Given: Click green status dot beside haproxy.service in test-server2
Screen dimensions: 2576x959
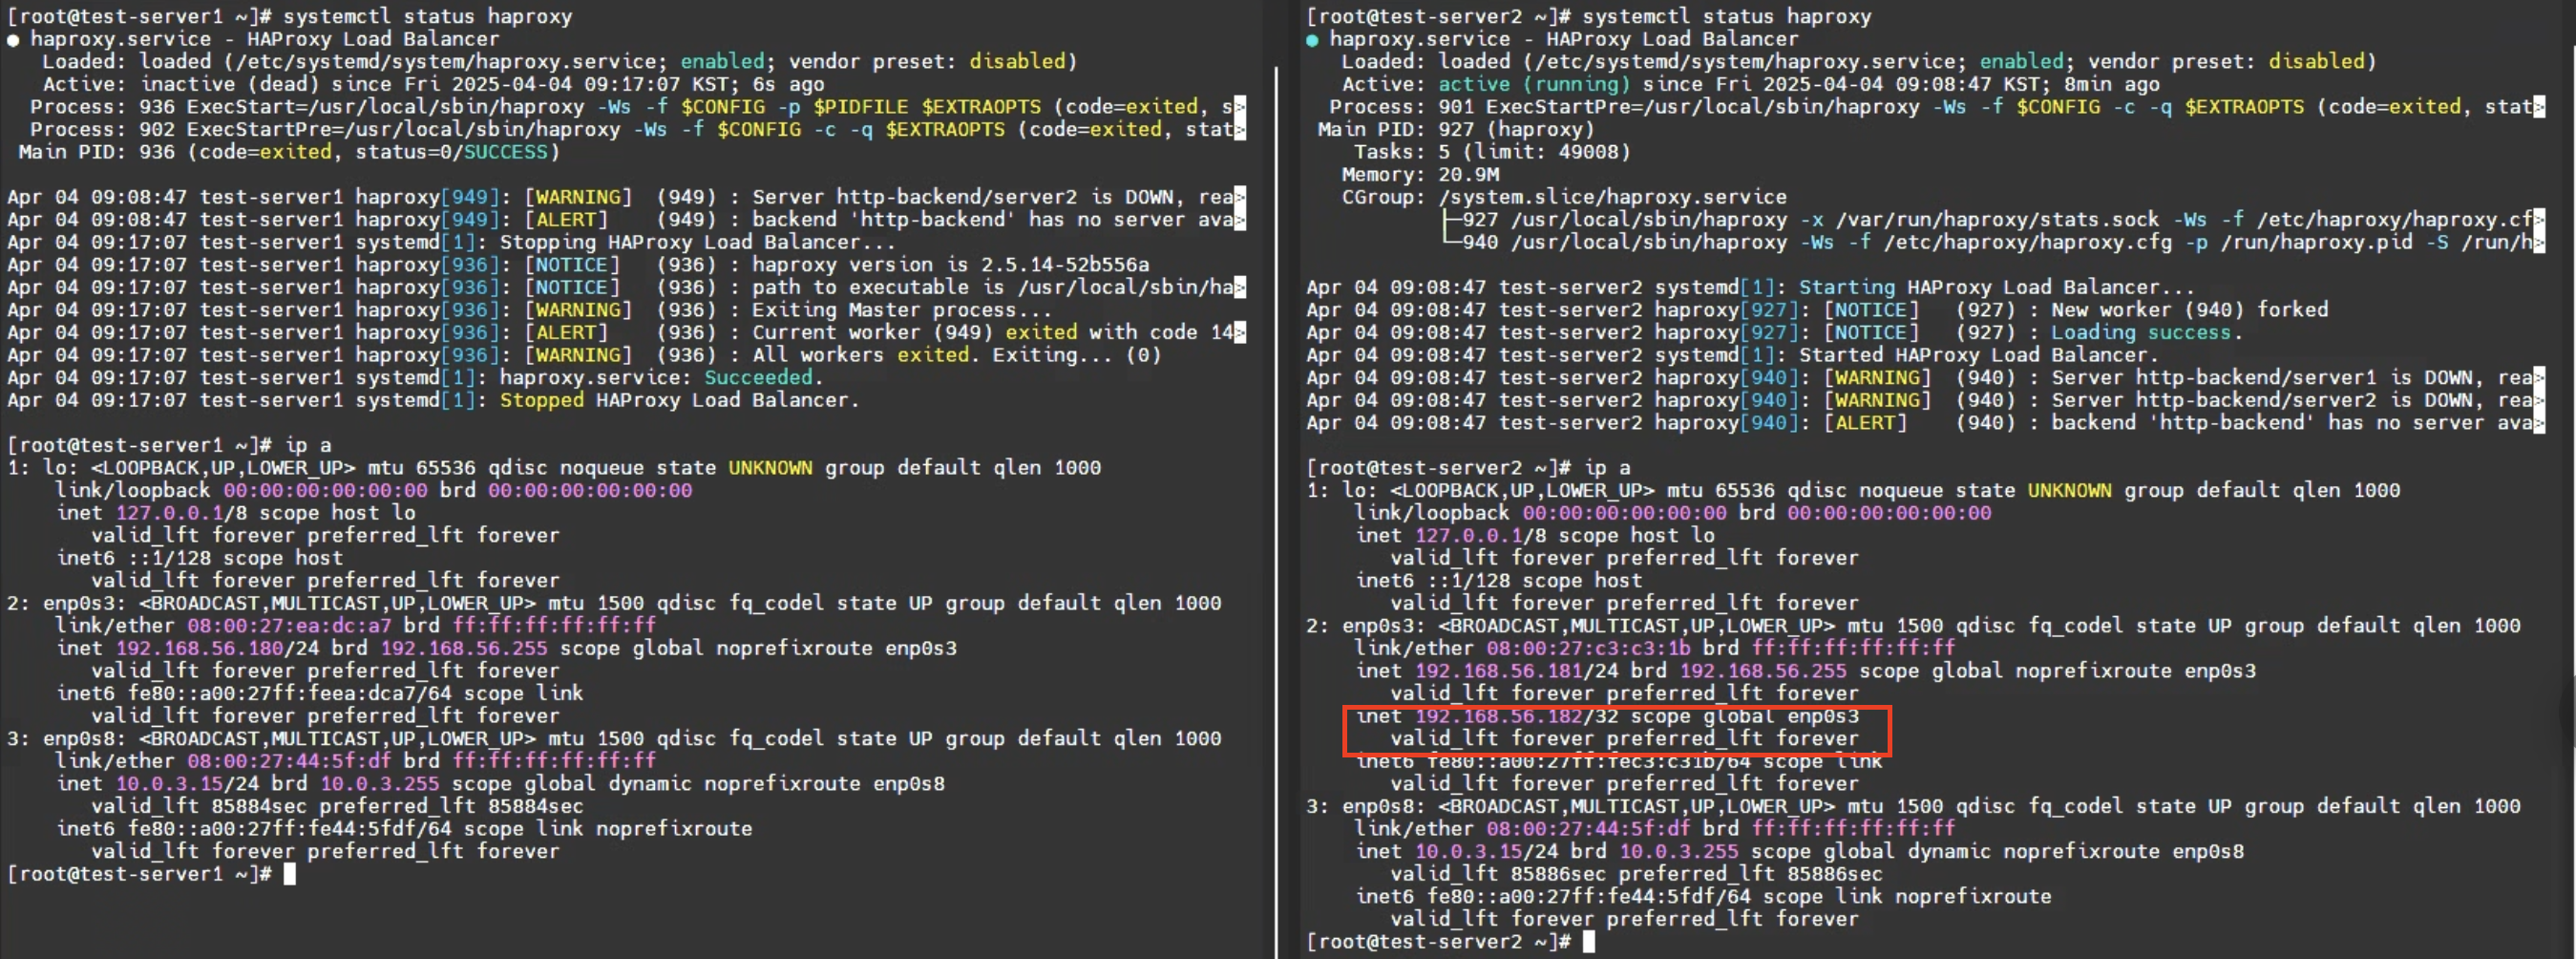Looking at the screenshot, I should point(1312,40).
